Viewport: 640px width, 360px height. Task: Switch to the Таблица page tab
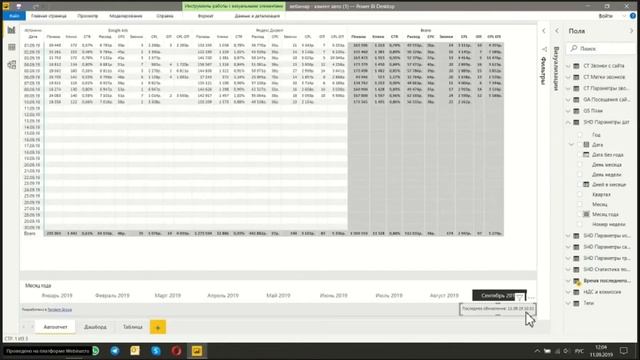pyautogui.click(x=133, y=327)
